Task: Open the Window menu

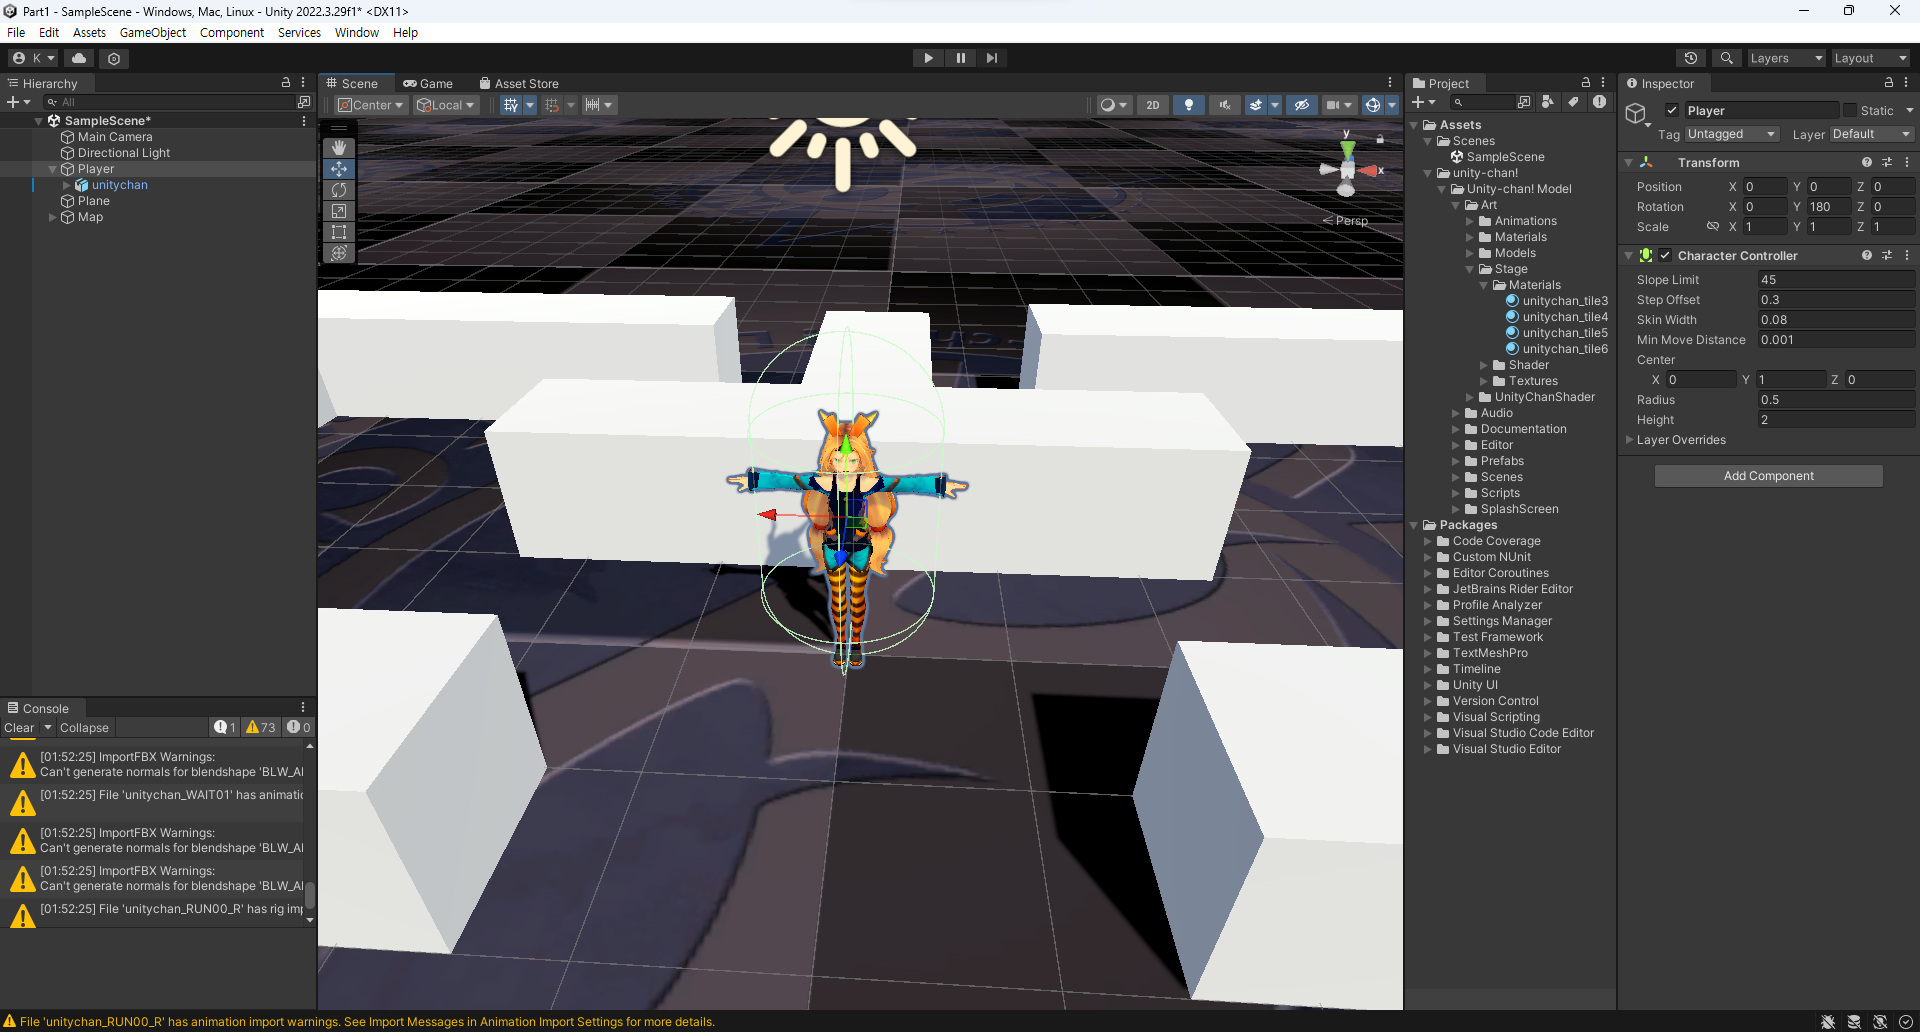Action: pos(357,32)
